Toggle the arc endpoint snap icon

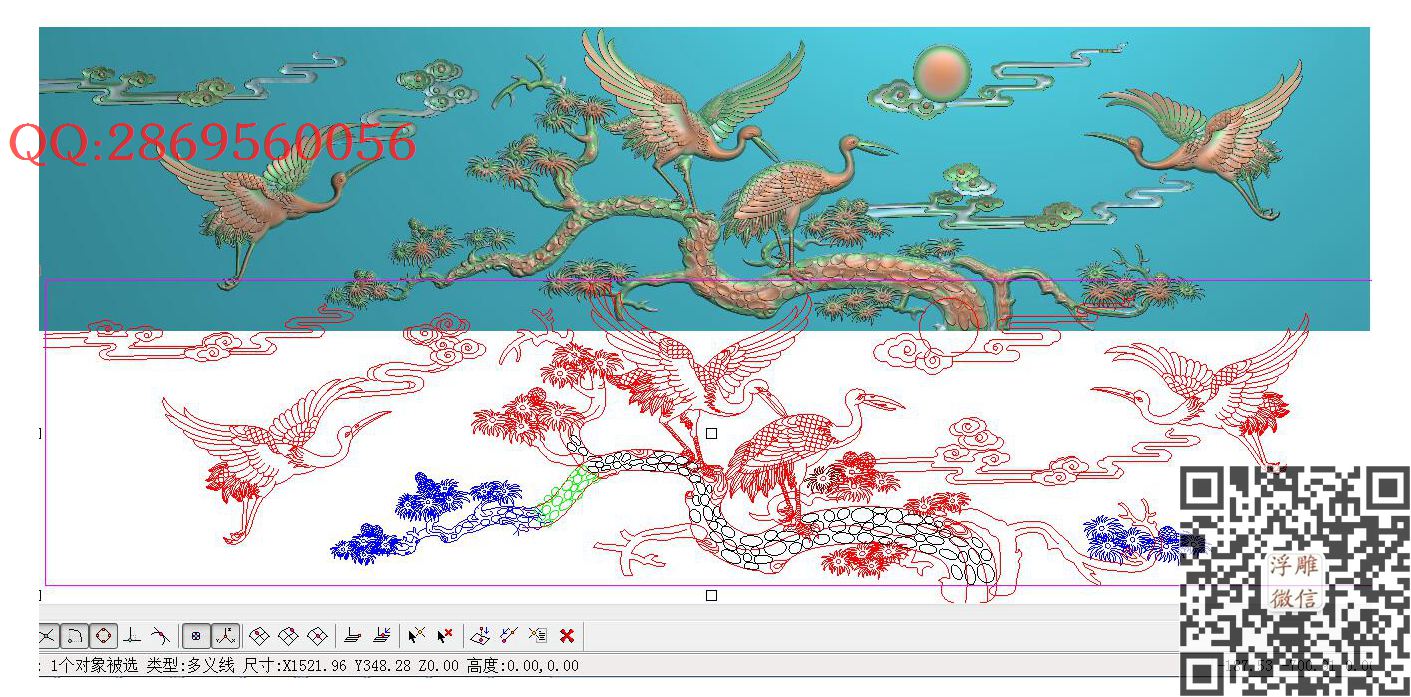coord(75,636)
